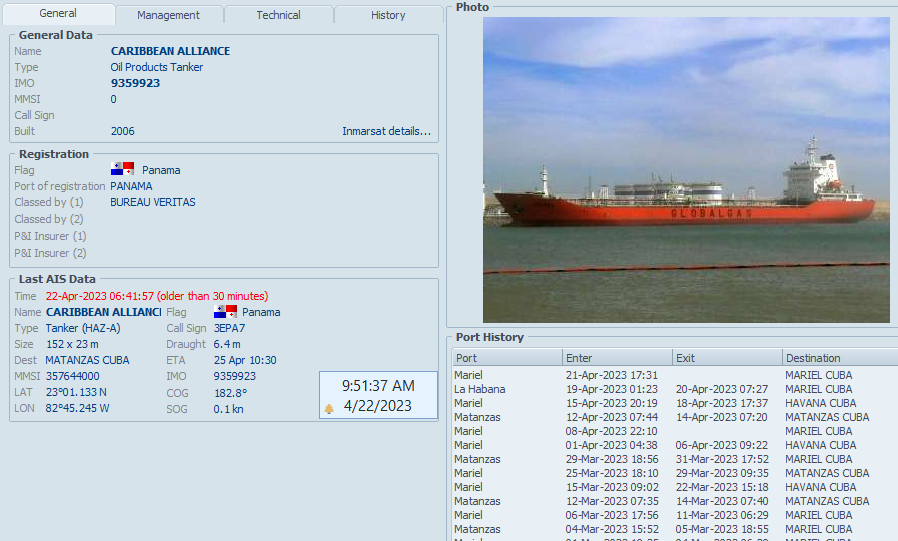Select the La Habana port history row
Viewport: 898px width, 541px height.
click(x=675, y=389)
